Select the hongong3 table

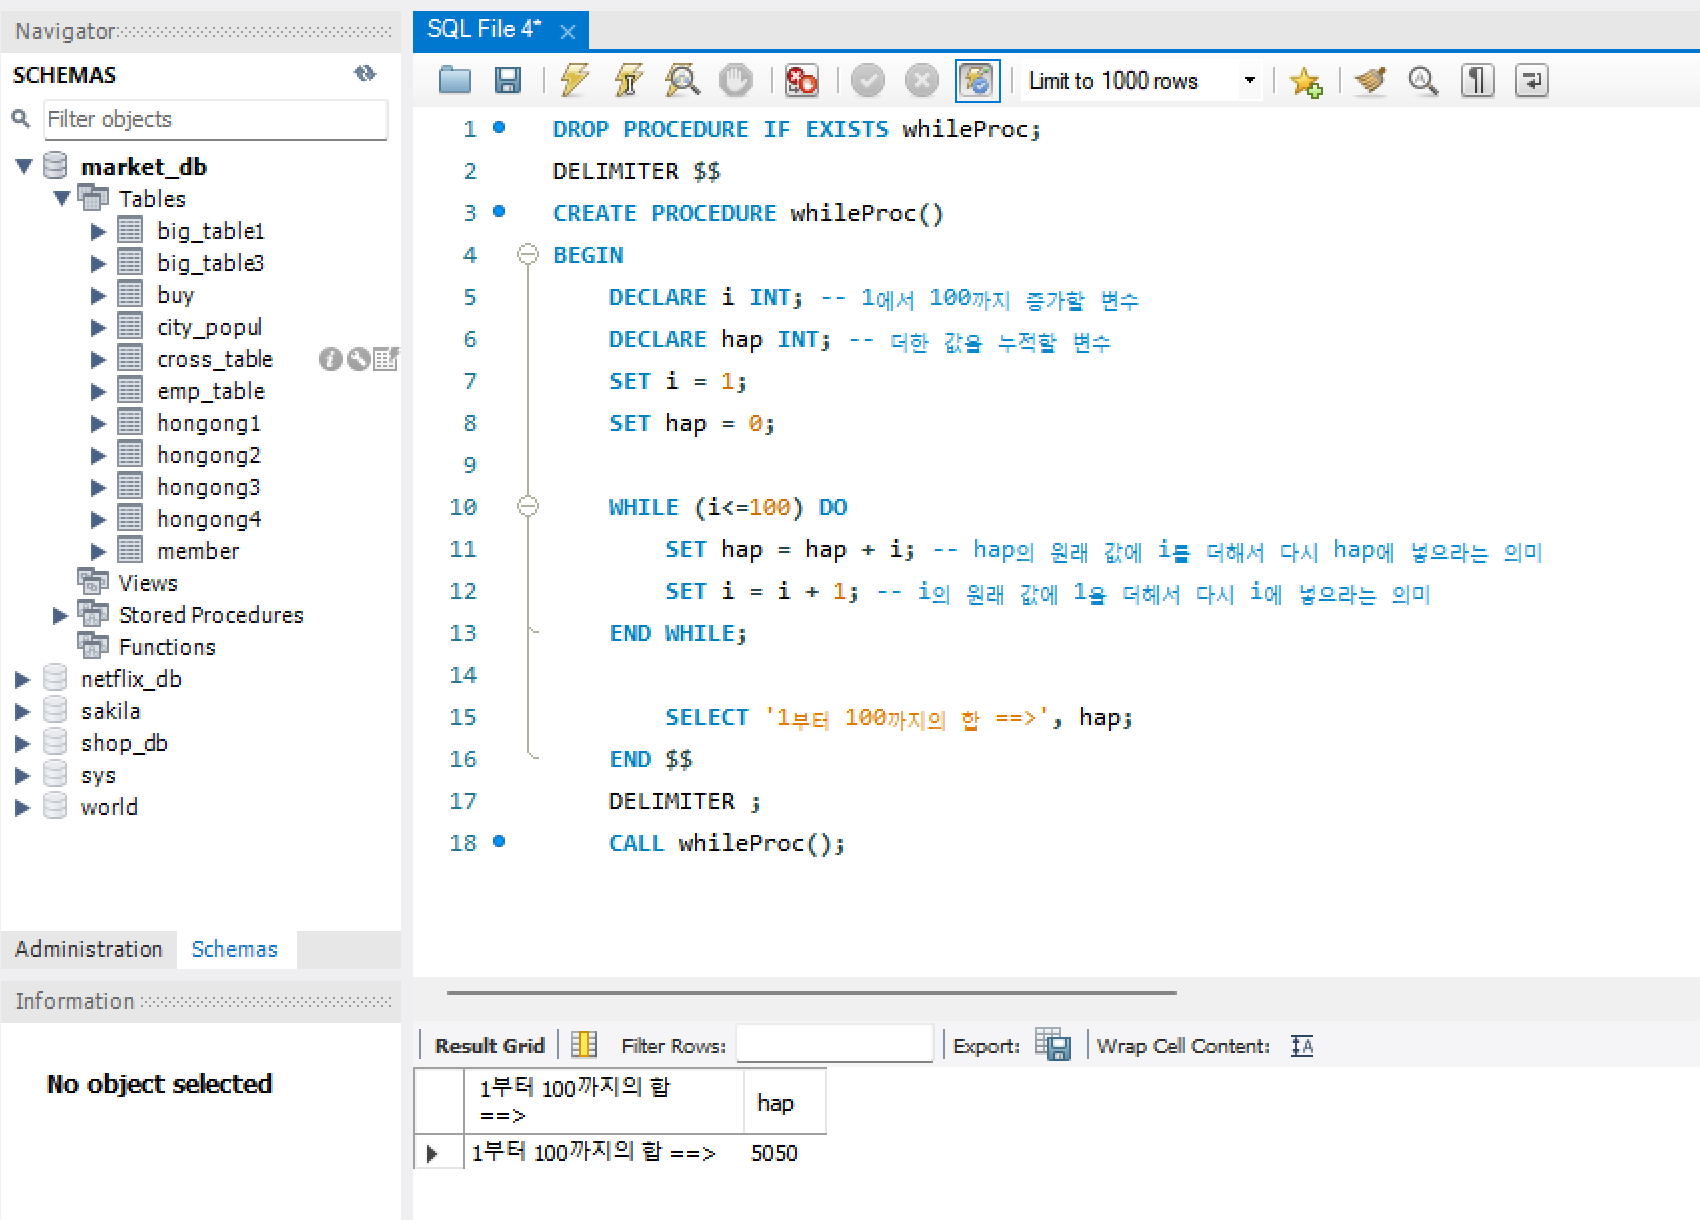coord(209,487)
